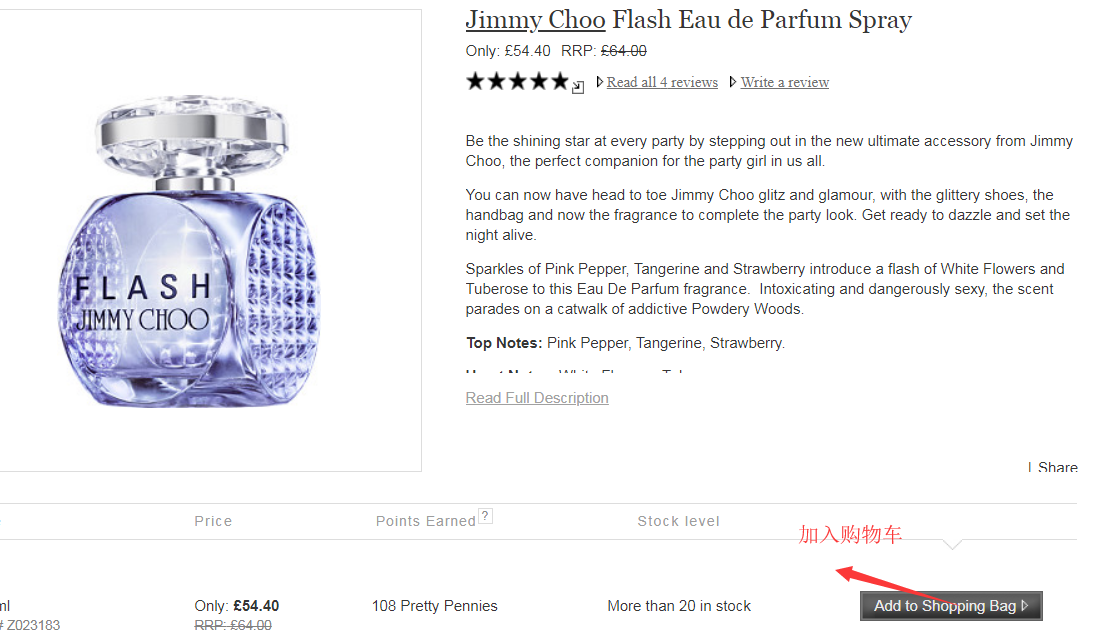Click the question mark help icon by Points Earned
1109x634 pixels.
[485, 517]
